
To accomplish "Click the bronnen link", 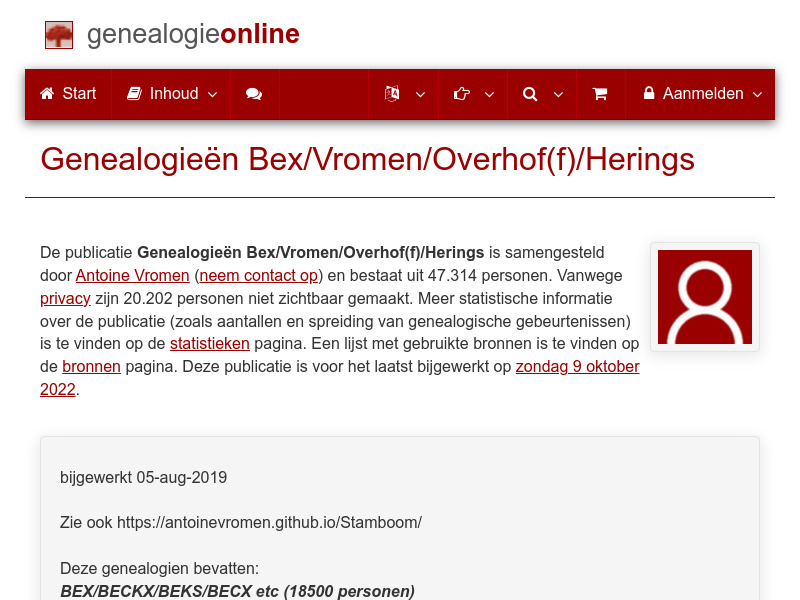I will click(91, 366).
